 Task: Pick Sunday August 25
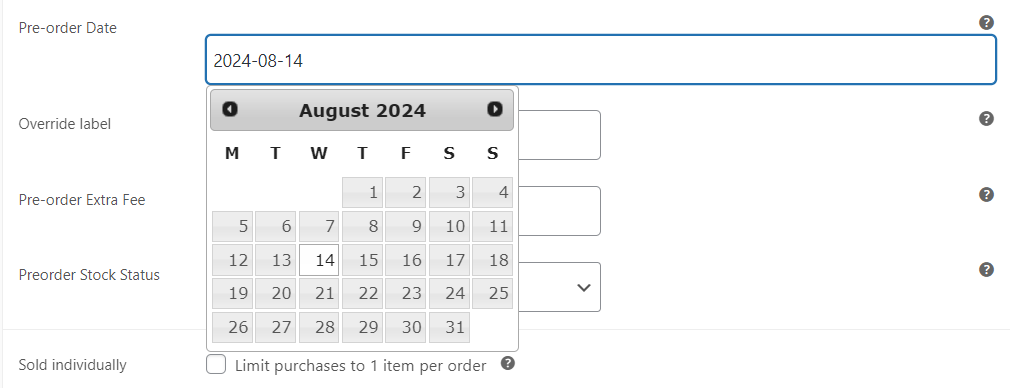point(492,293)
